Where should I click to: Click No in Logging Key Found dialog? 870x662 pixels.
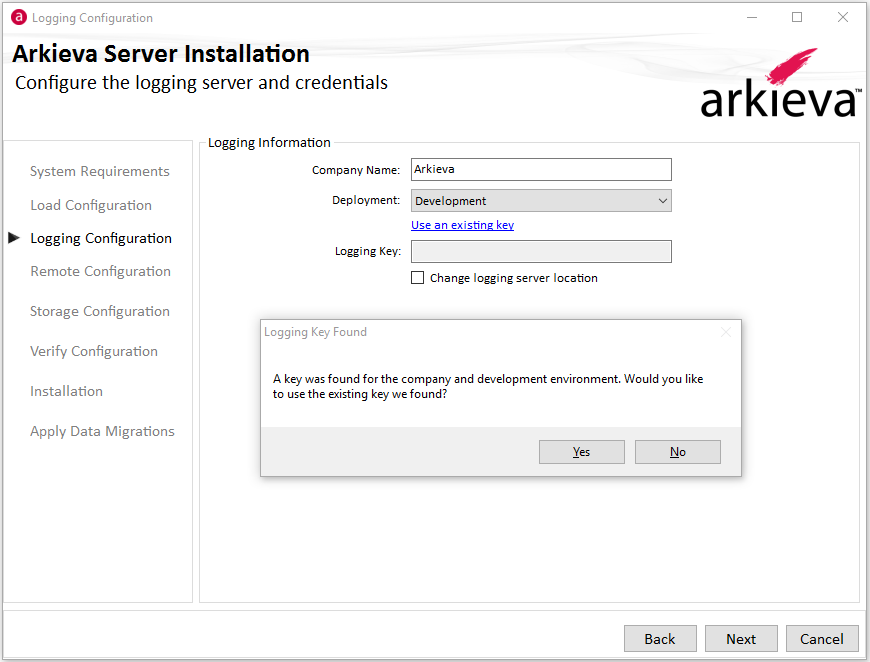click(677, 452)
